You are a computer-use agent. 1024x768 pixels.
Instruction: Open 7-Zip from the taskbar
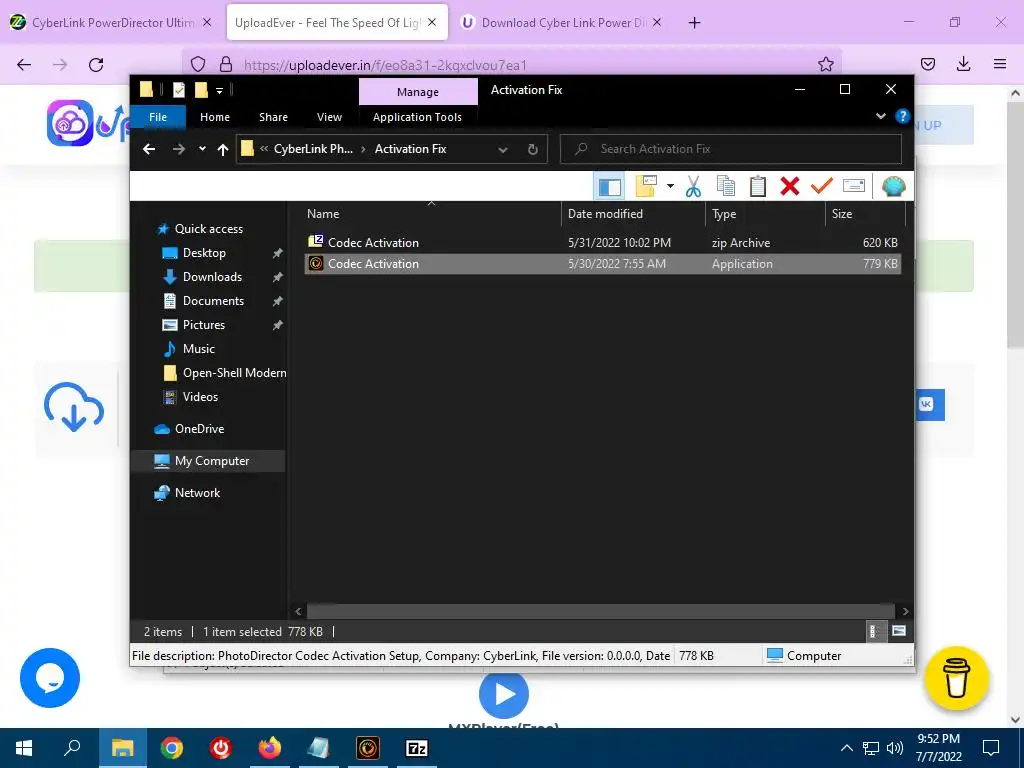click(x=417, y=748)
